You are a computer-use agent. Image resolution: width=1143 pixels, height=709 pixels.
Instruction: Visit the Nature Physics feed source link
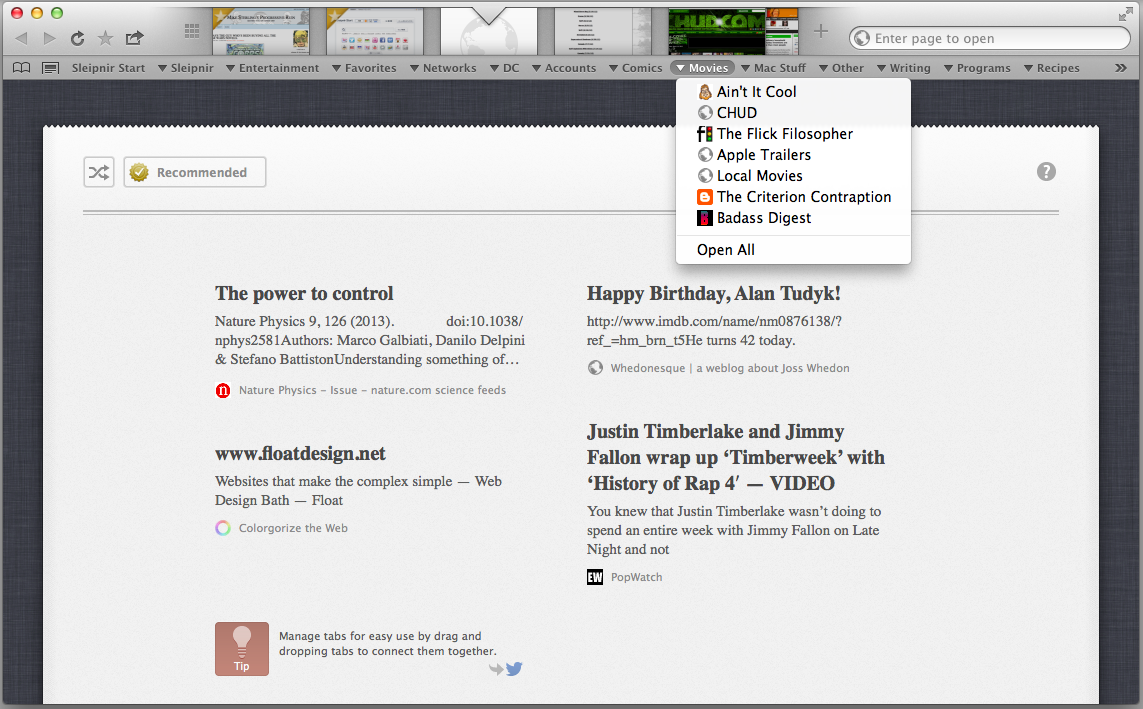[x=372, y=391]
